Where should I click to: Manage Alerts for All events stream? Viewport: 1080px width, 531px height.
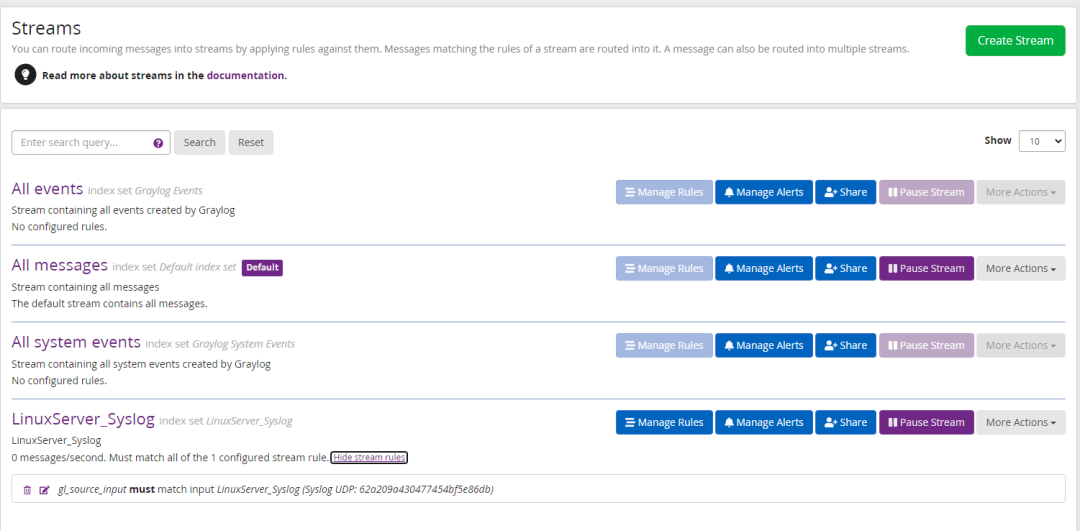[x=764, y=192]
